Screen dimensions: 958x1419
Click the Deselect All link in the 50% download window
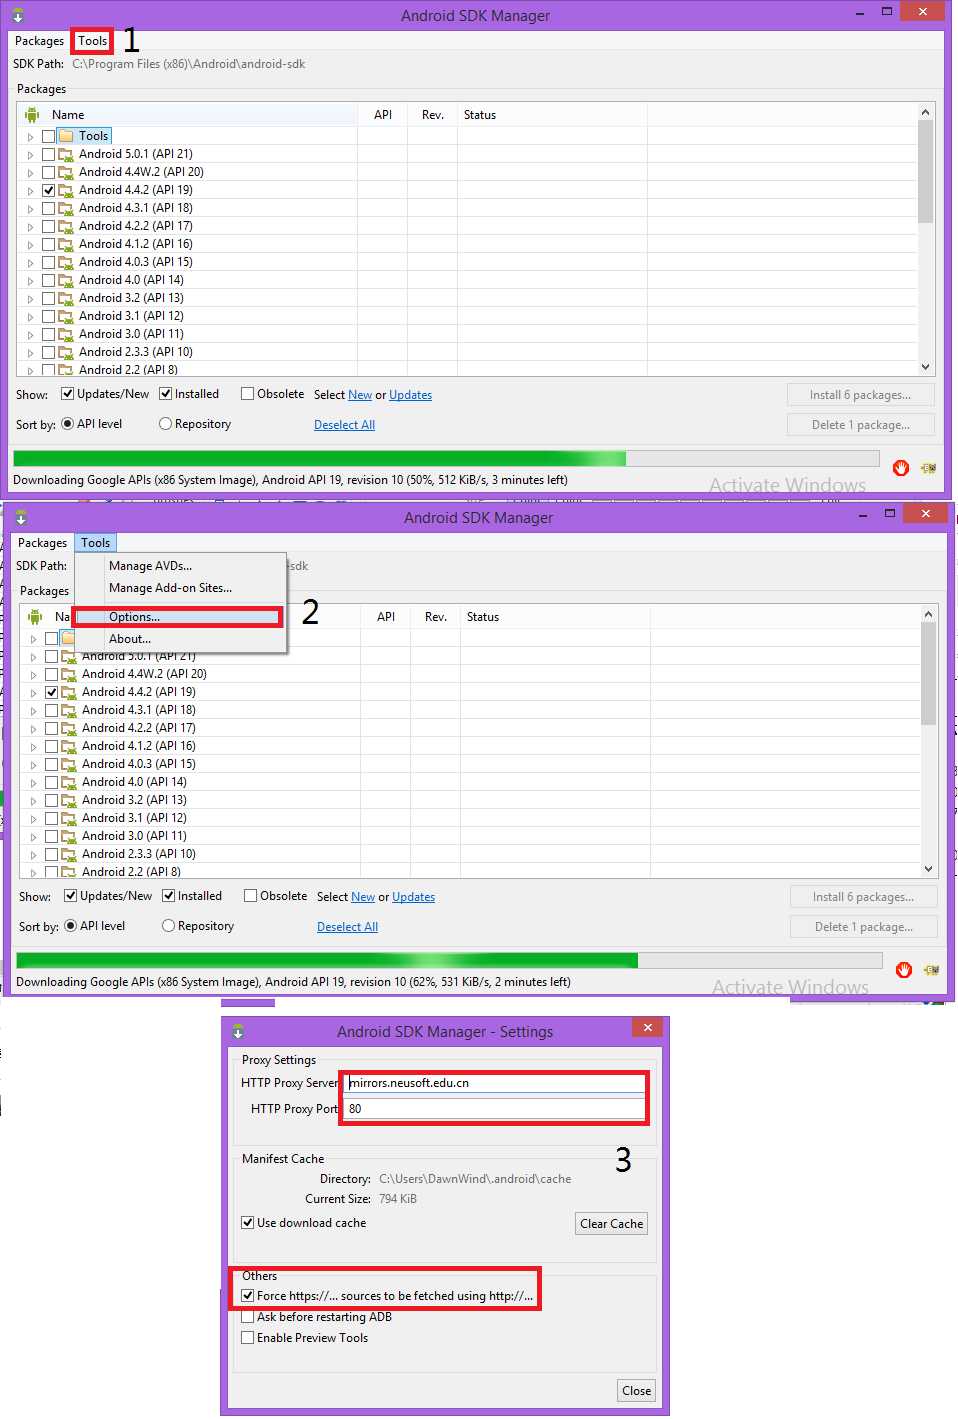(344, 425)
